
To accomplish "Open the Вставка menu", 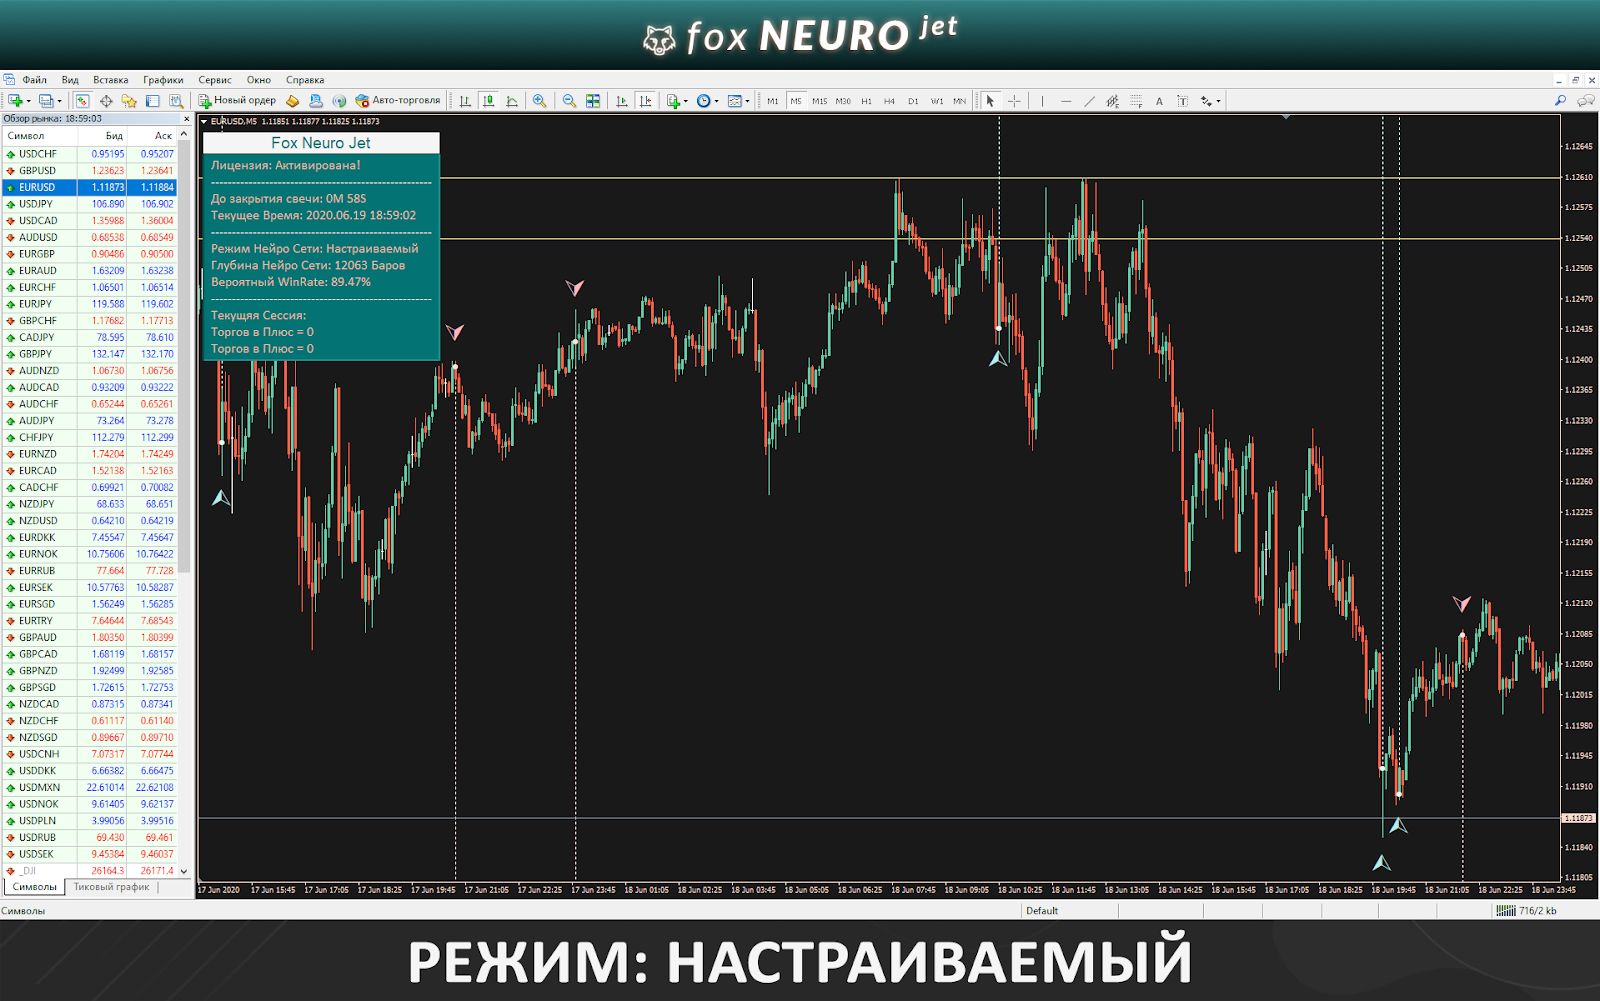I will pos(111,80).
